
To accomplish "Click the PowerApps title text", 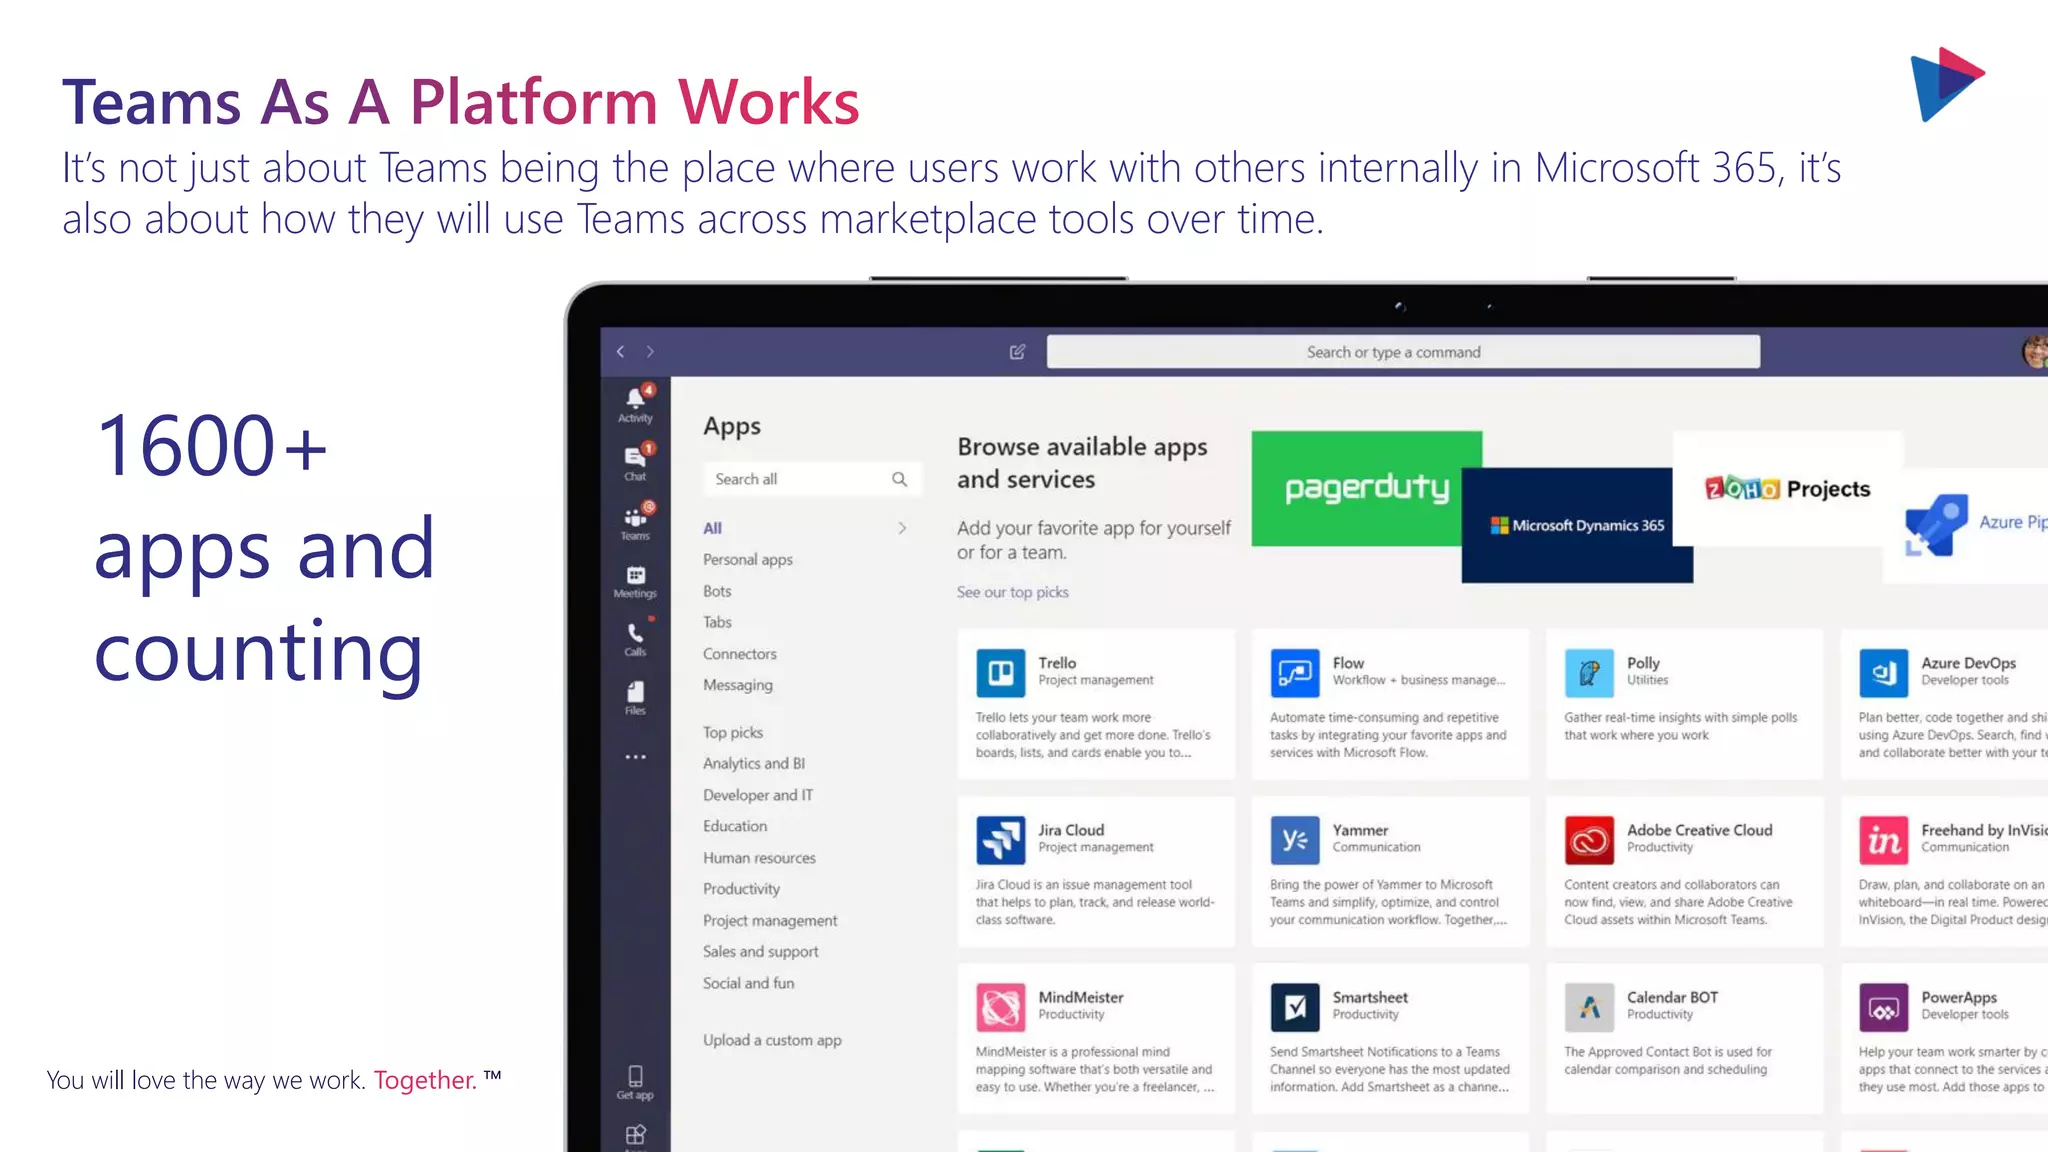I will point(1959,997).
